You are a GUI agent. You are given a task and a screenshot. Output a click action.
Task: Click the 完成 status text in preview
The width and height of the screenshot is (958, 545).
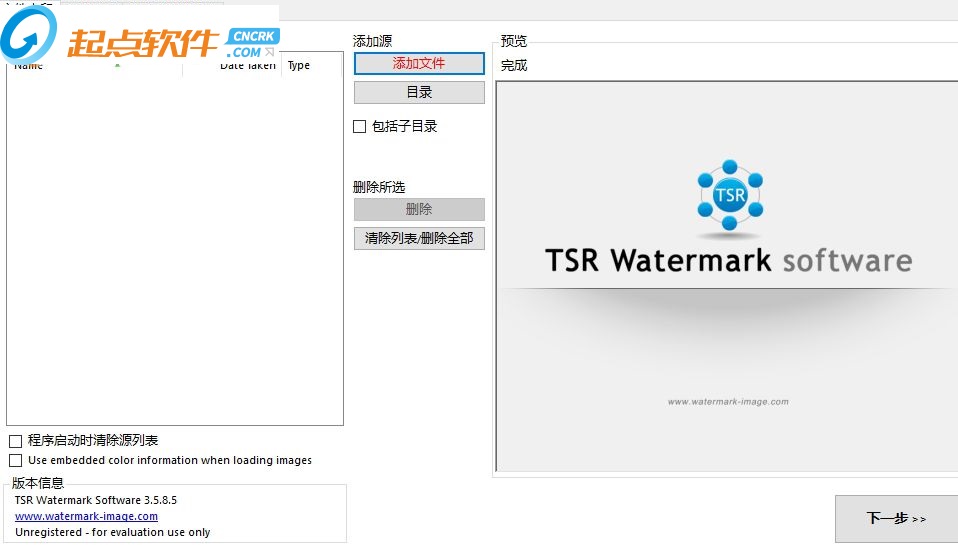point(514,65)
